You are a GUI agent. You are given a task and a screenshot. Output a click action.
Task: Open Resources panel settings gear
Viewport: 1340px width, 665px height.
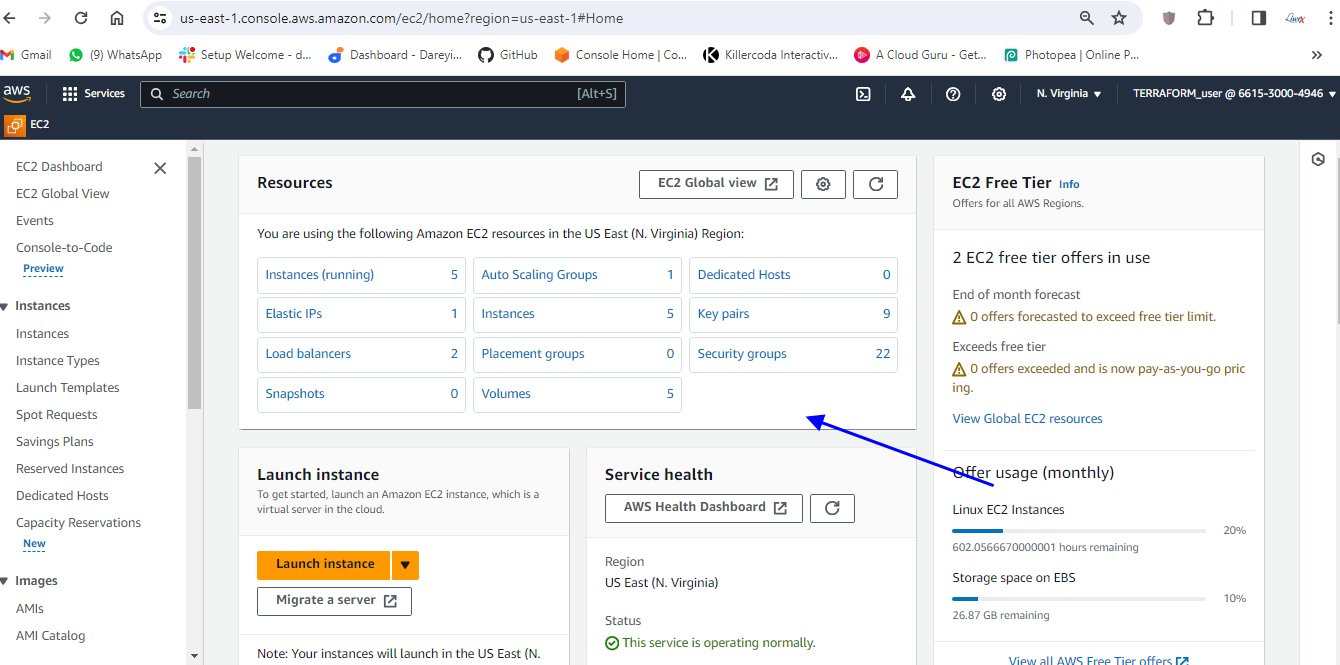point(823,184)
